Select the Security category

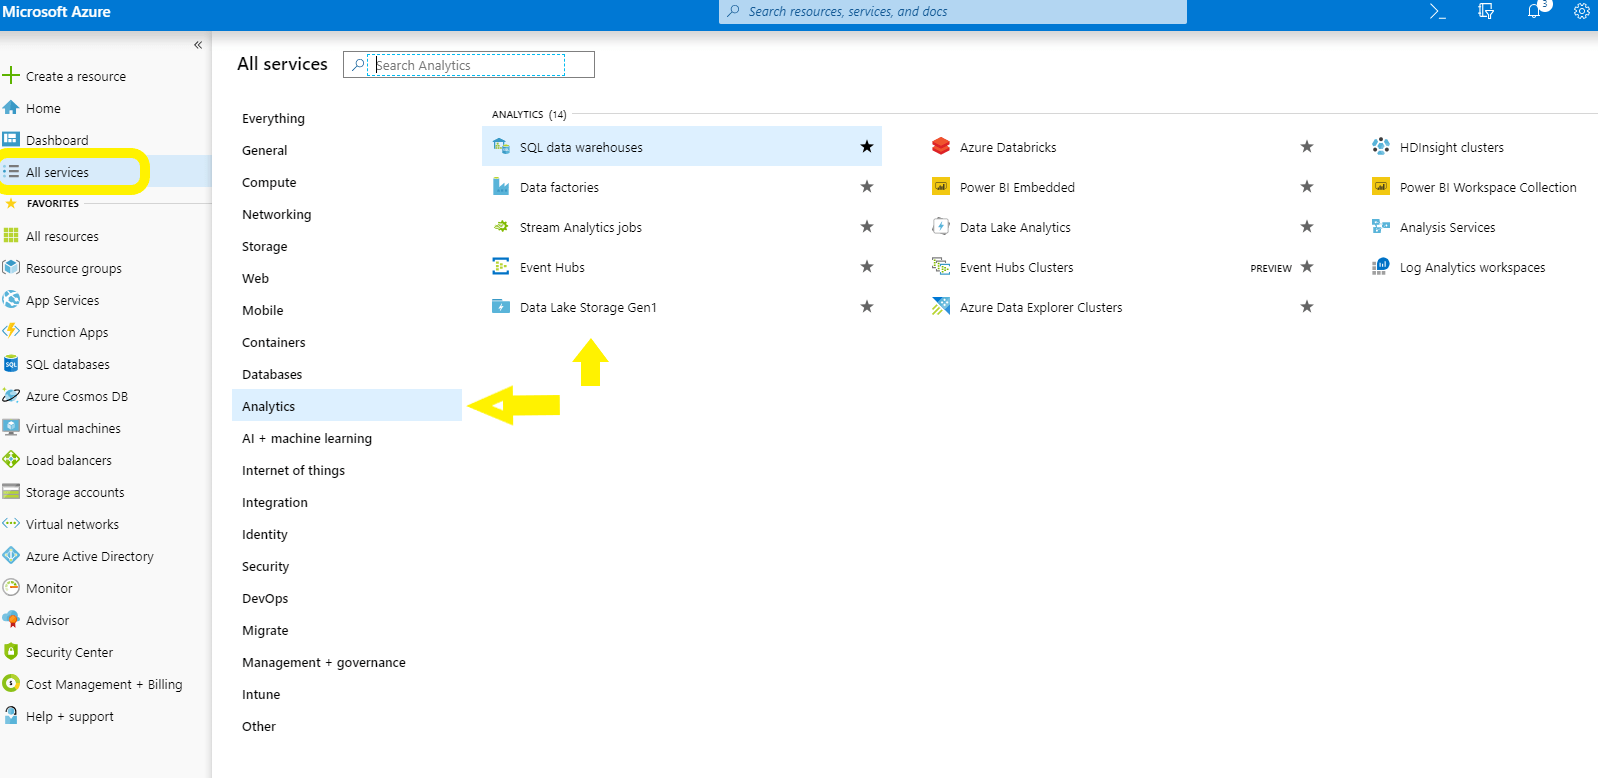[x=265, y=566]
